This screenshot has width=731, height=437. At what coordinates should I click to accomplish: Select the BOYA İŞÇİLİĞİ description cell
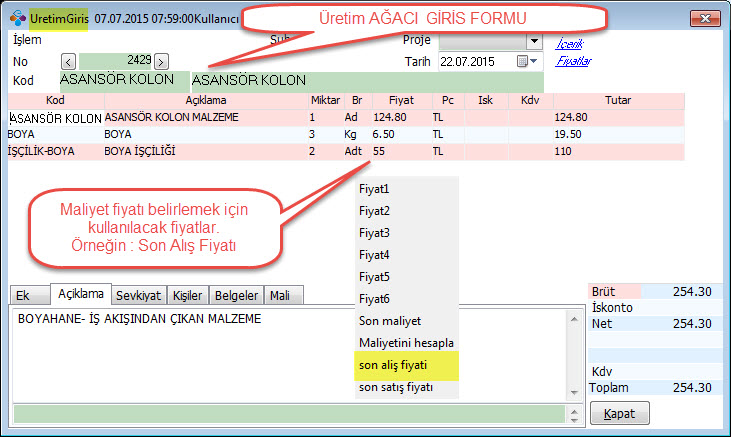point(205,151)
